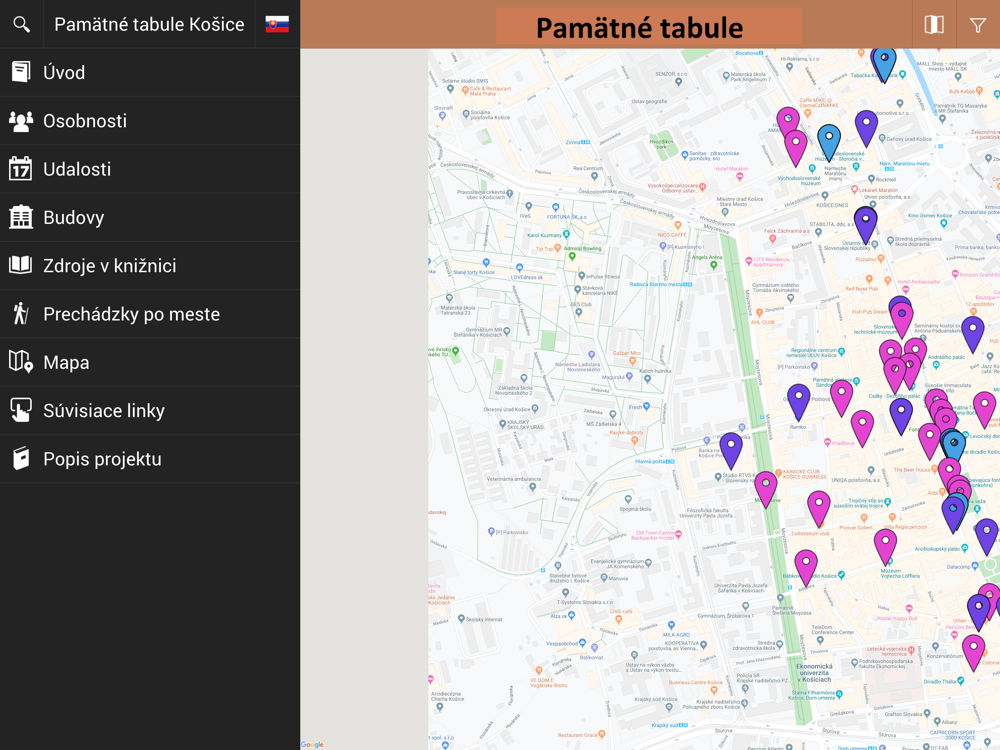Select purple marker near Studio RTVS
Image resolution: width=1000 pixels, height=750 pixels.
(x=731, y=449)
